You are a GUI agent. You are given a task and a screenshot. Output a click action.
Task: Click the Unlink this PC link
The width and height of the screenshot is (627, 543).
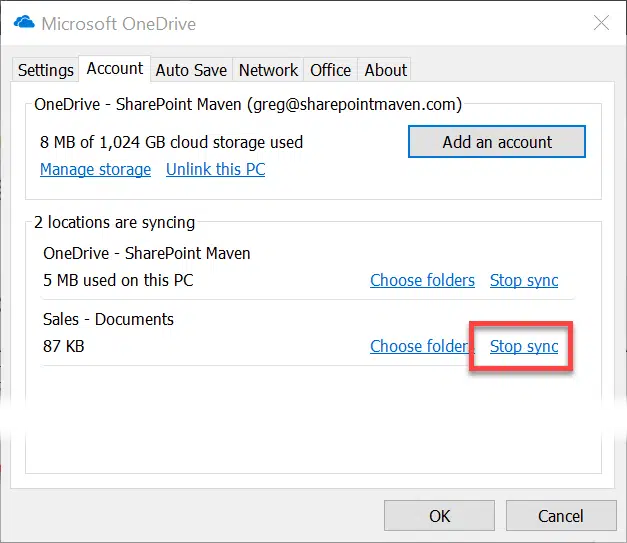216,169
